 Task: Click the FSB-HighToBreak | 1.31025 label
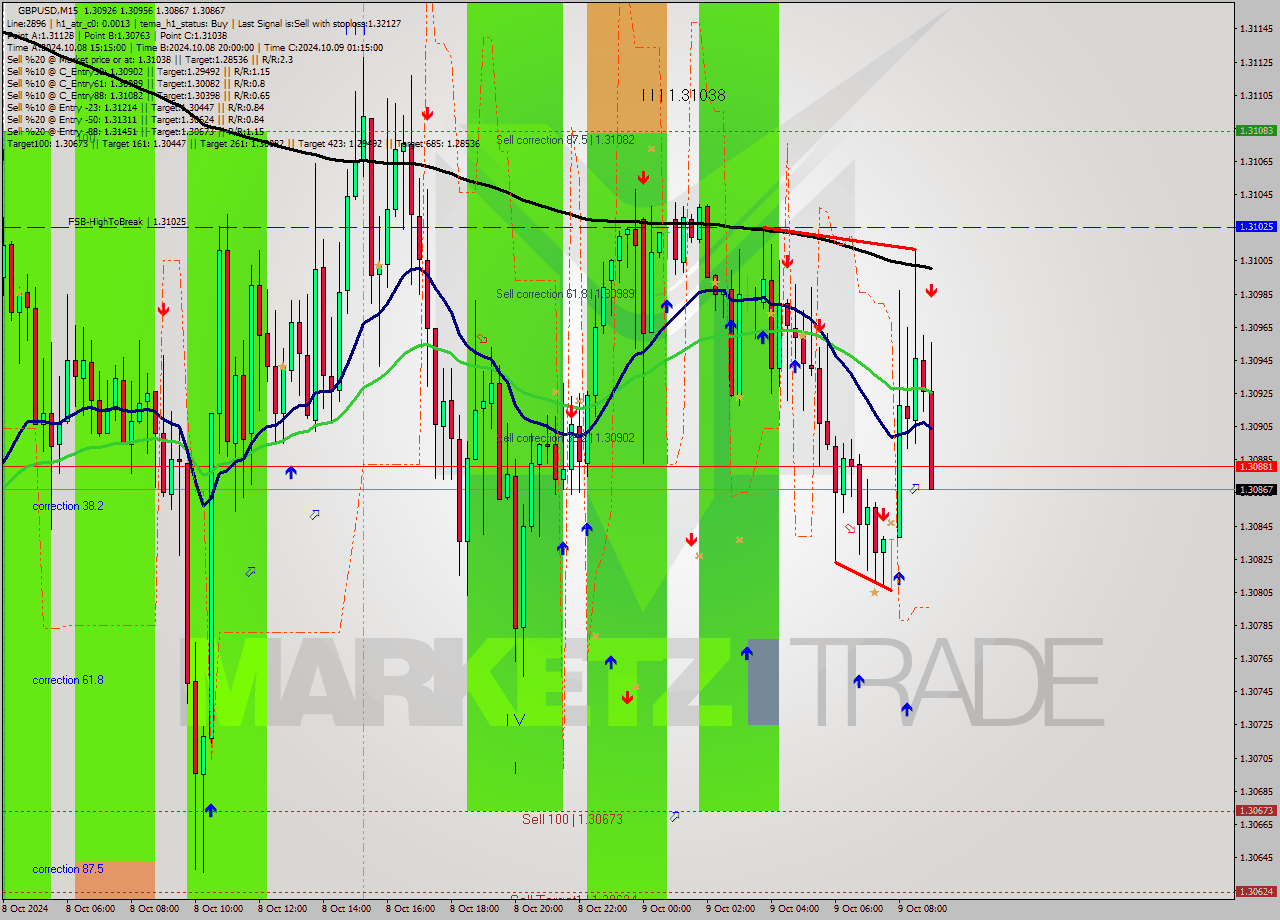[127, 221]
